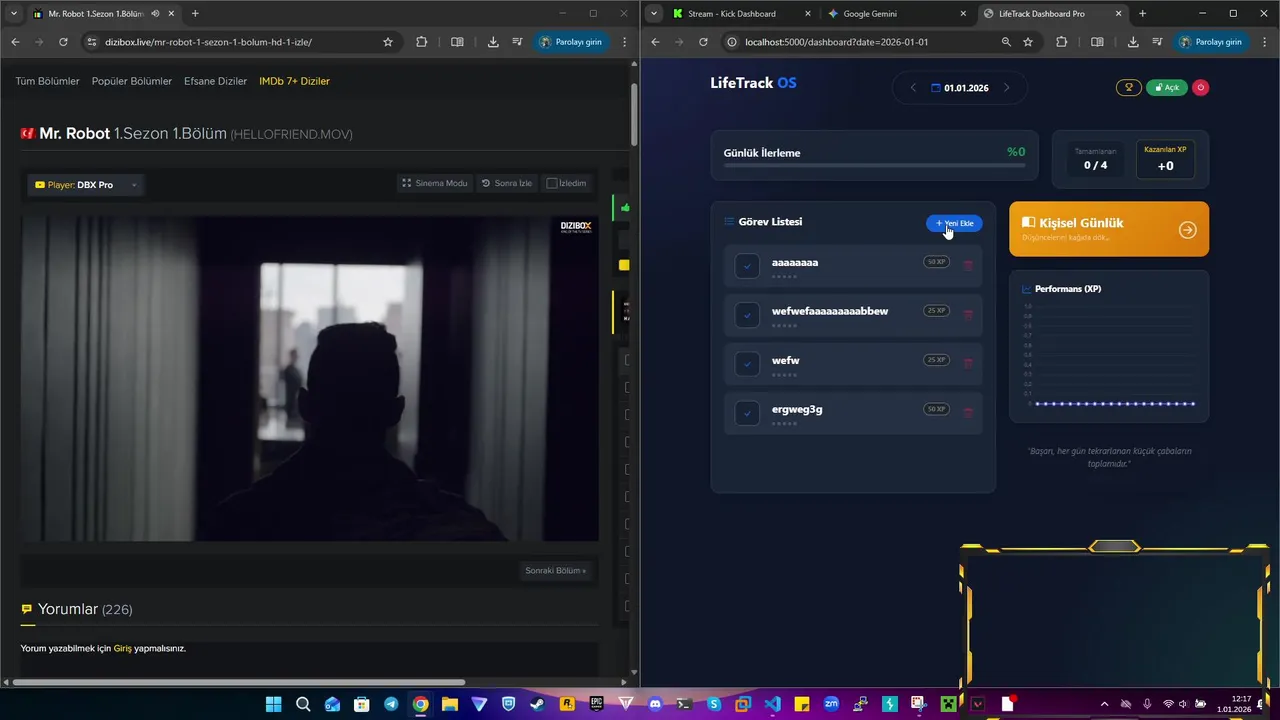Click Parolayı girin in left browser
1280x720 pixels.
(x=570, y=42)
